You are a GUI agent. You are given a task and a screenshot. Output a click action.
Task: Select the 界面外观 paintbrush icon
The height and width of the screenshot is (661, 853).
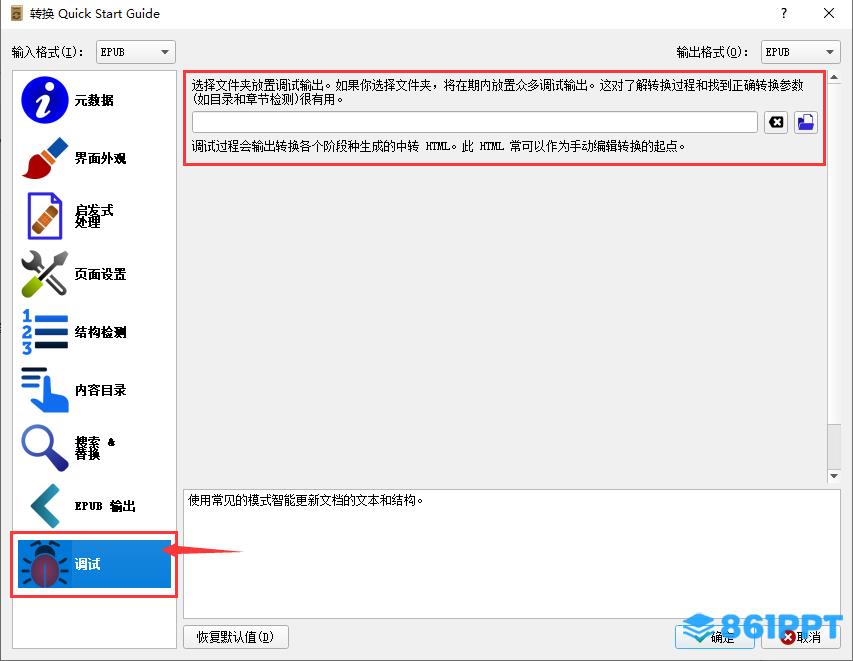(x=45, y=158)
